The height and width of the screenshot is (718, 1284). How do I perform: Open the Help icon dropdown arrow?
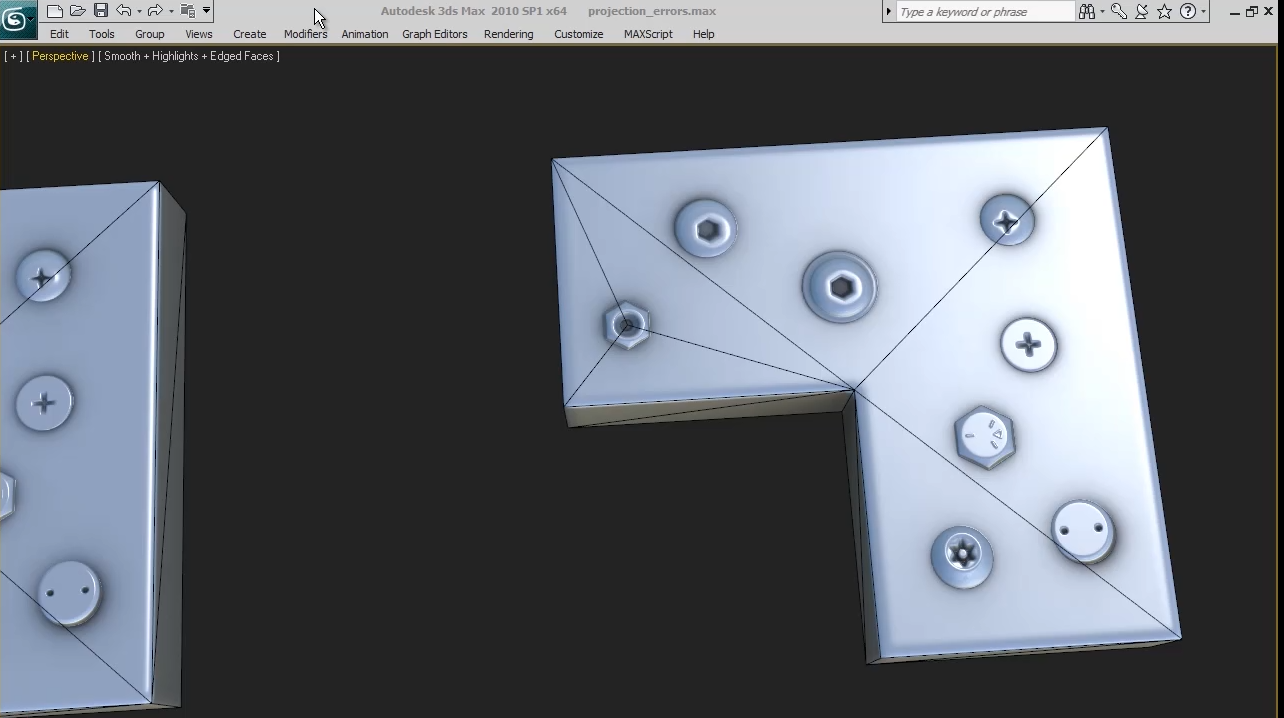(x=1203, y=12)
